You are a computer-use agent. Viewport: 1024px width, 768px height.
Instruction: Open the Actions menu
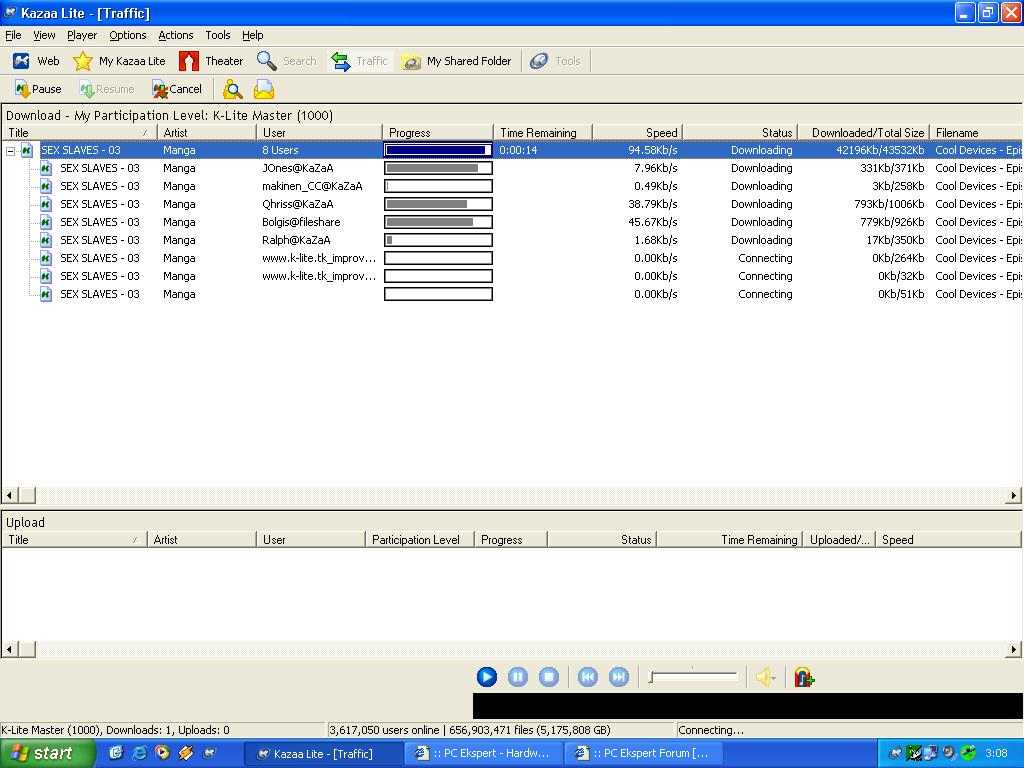click(175, 35)
